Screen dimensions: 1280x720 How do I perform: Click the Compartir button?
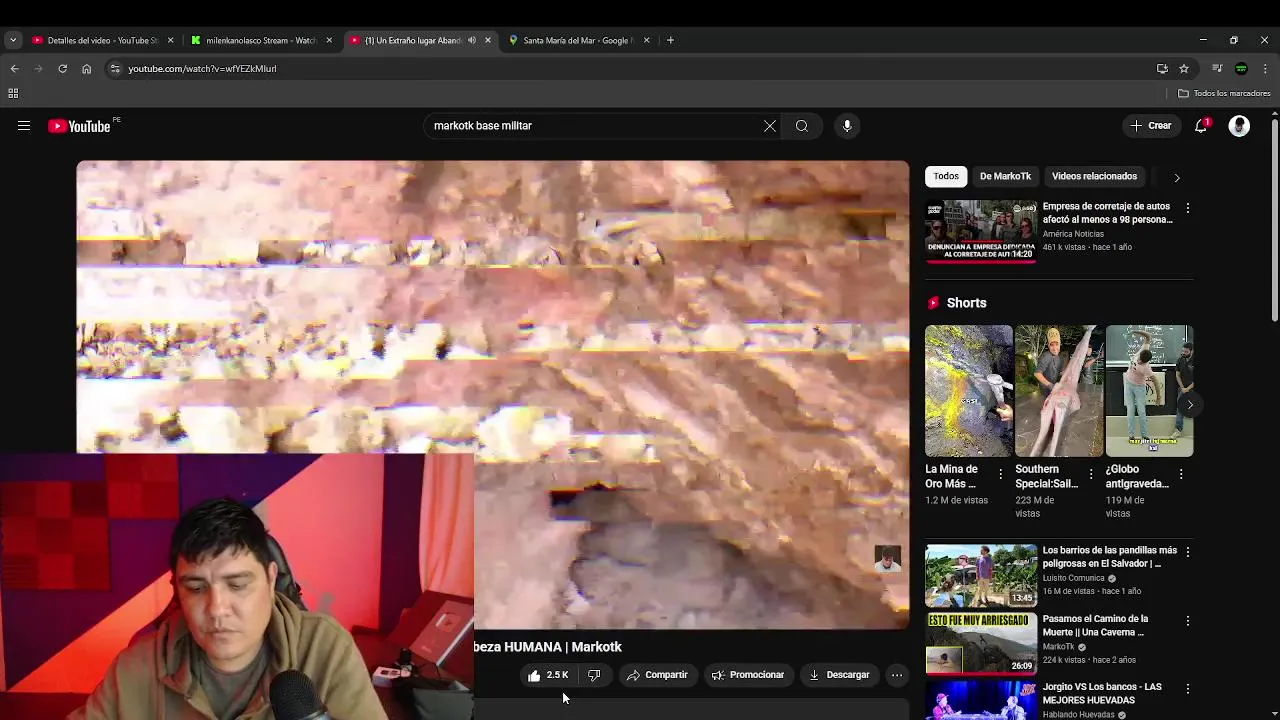[x=657, y=675]
